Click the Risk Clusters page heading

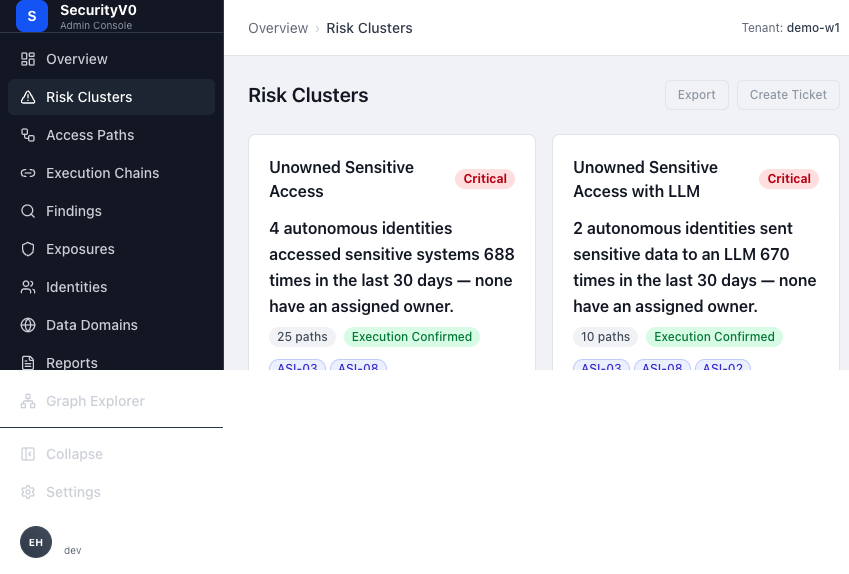coord(308,95)
